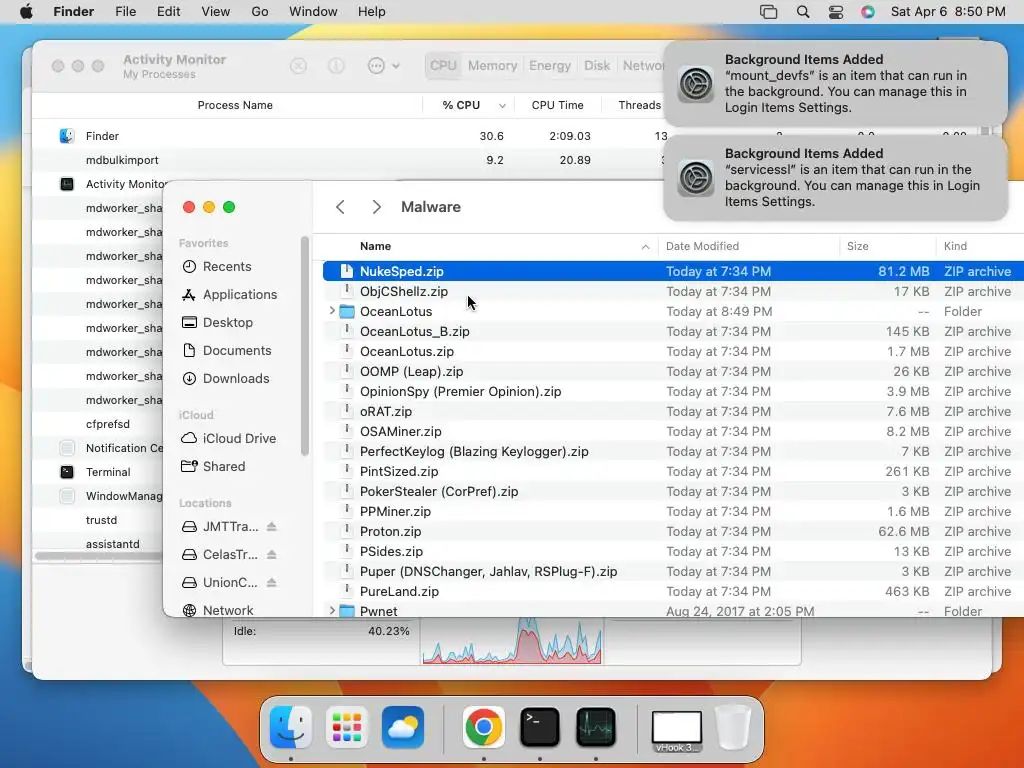This screenshot has height=768, width=1024.
Task: Open the ellipsis action menu in Activity Monitor
Action: [x=383, y=66]
